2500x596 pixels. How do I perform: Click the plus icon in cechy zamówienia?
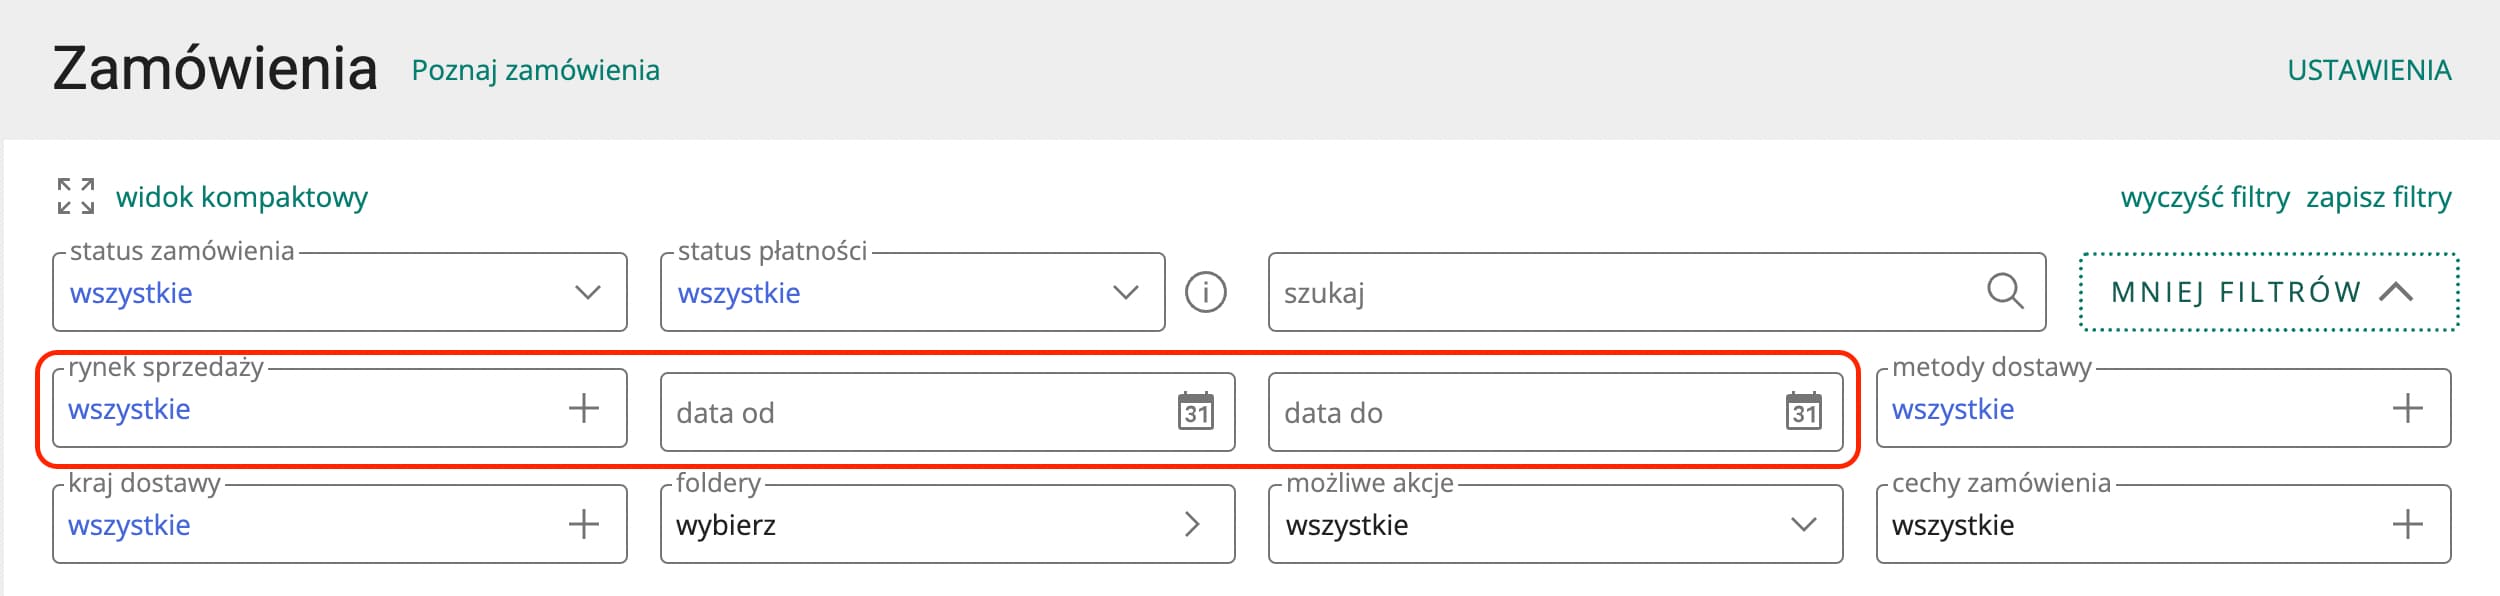tap(2407, 524)
